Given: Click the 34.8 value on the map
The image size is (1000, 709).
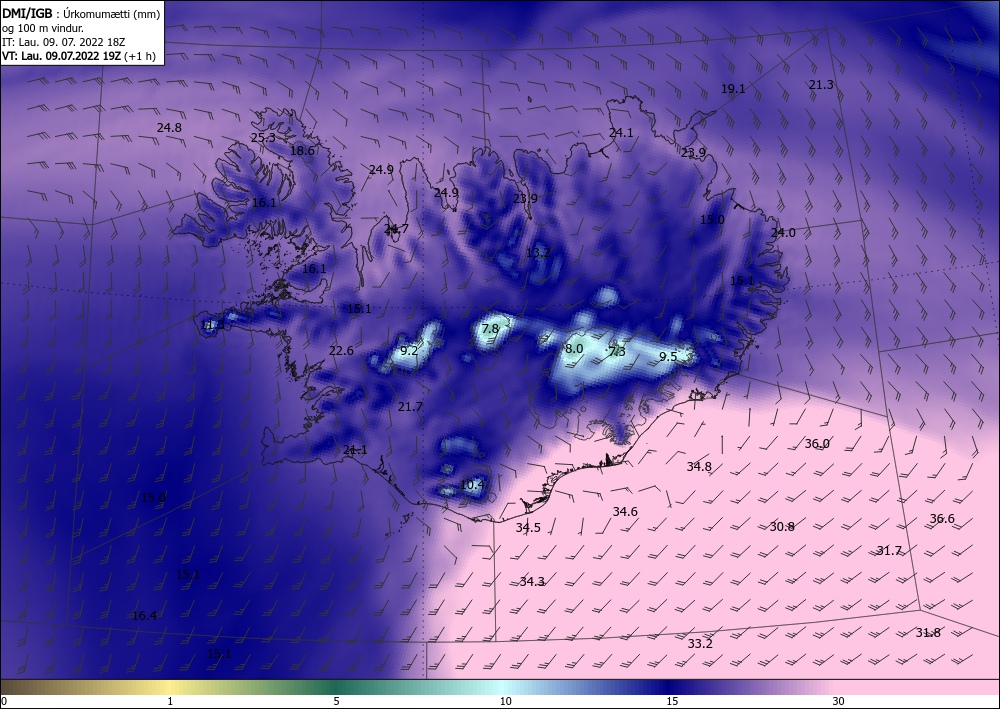Looking at the screenshot, I should 699,467.
